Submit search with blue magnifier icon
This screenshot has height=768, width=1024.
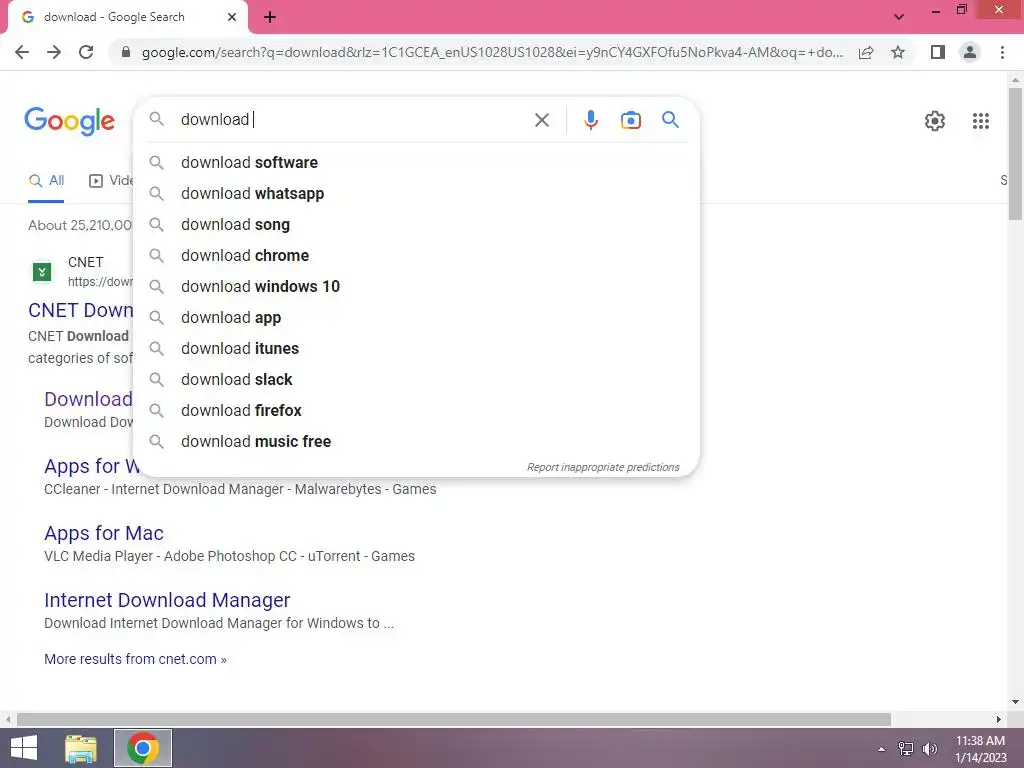(x=670, y=120)
